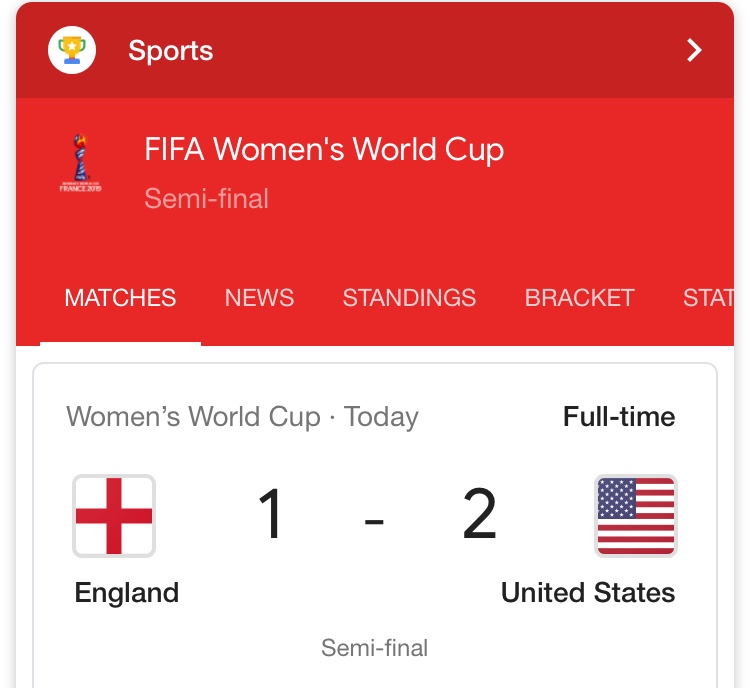
Task: Click the Semi-final subtitle in red header
Action: (207, 198)
